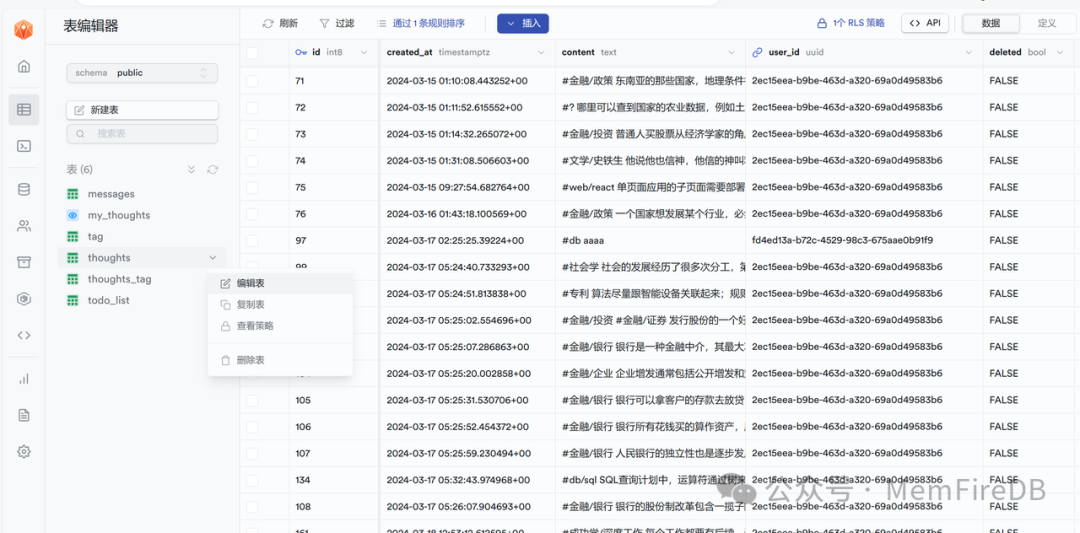Screen dimensions: 1080x533
Task: Click the API button
Action: pyautogui.click(x=925, y=23)
